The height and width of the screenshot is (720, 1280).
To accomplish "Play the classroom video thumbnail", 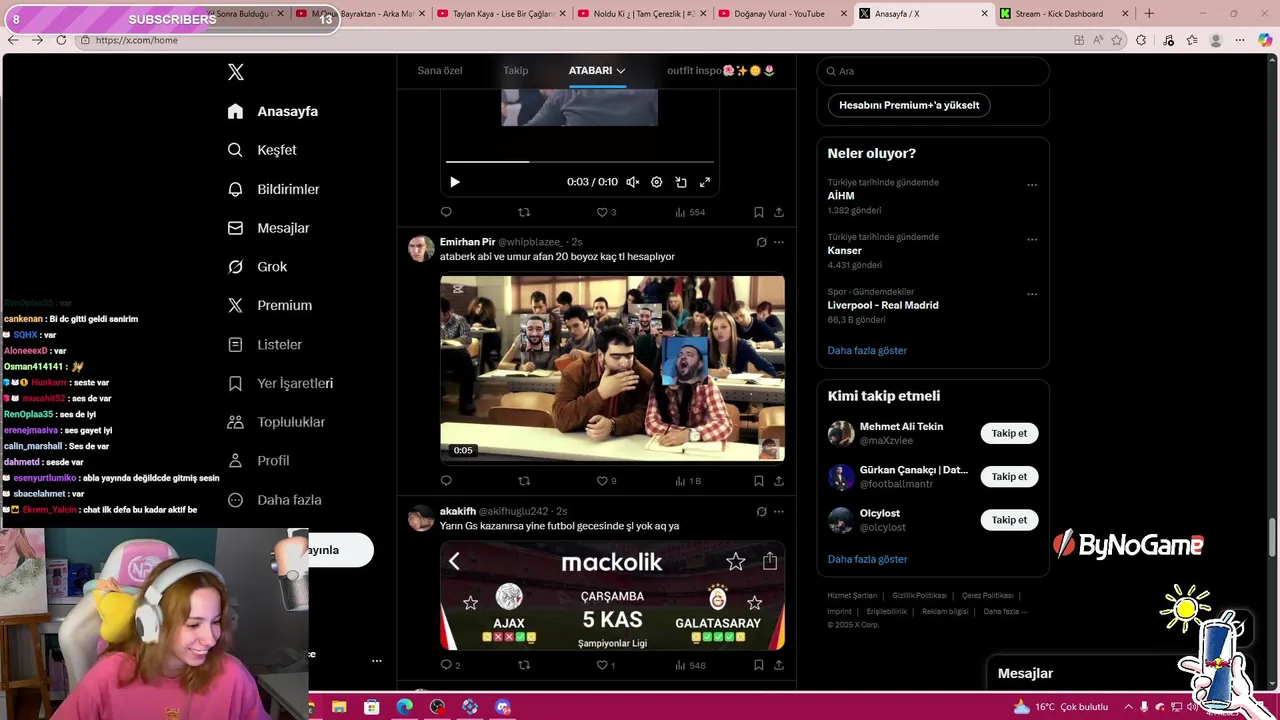I will point(612,369).
